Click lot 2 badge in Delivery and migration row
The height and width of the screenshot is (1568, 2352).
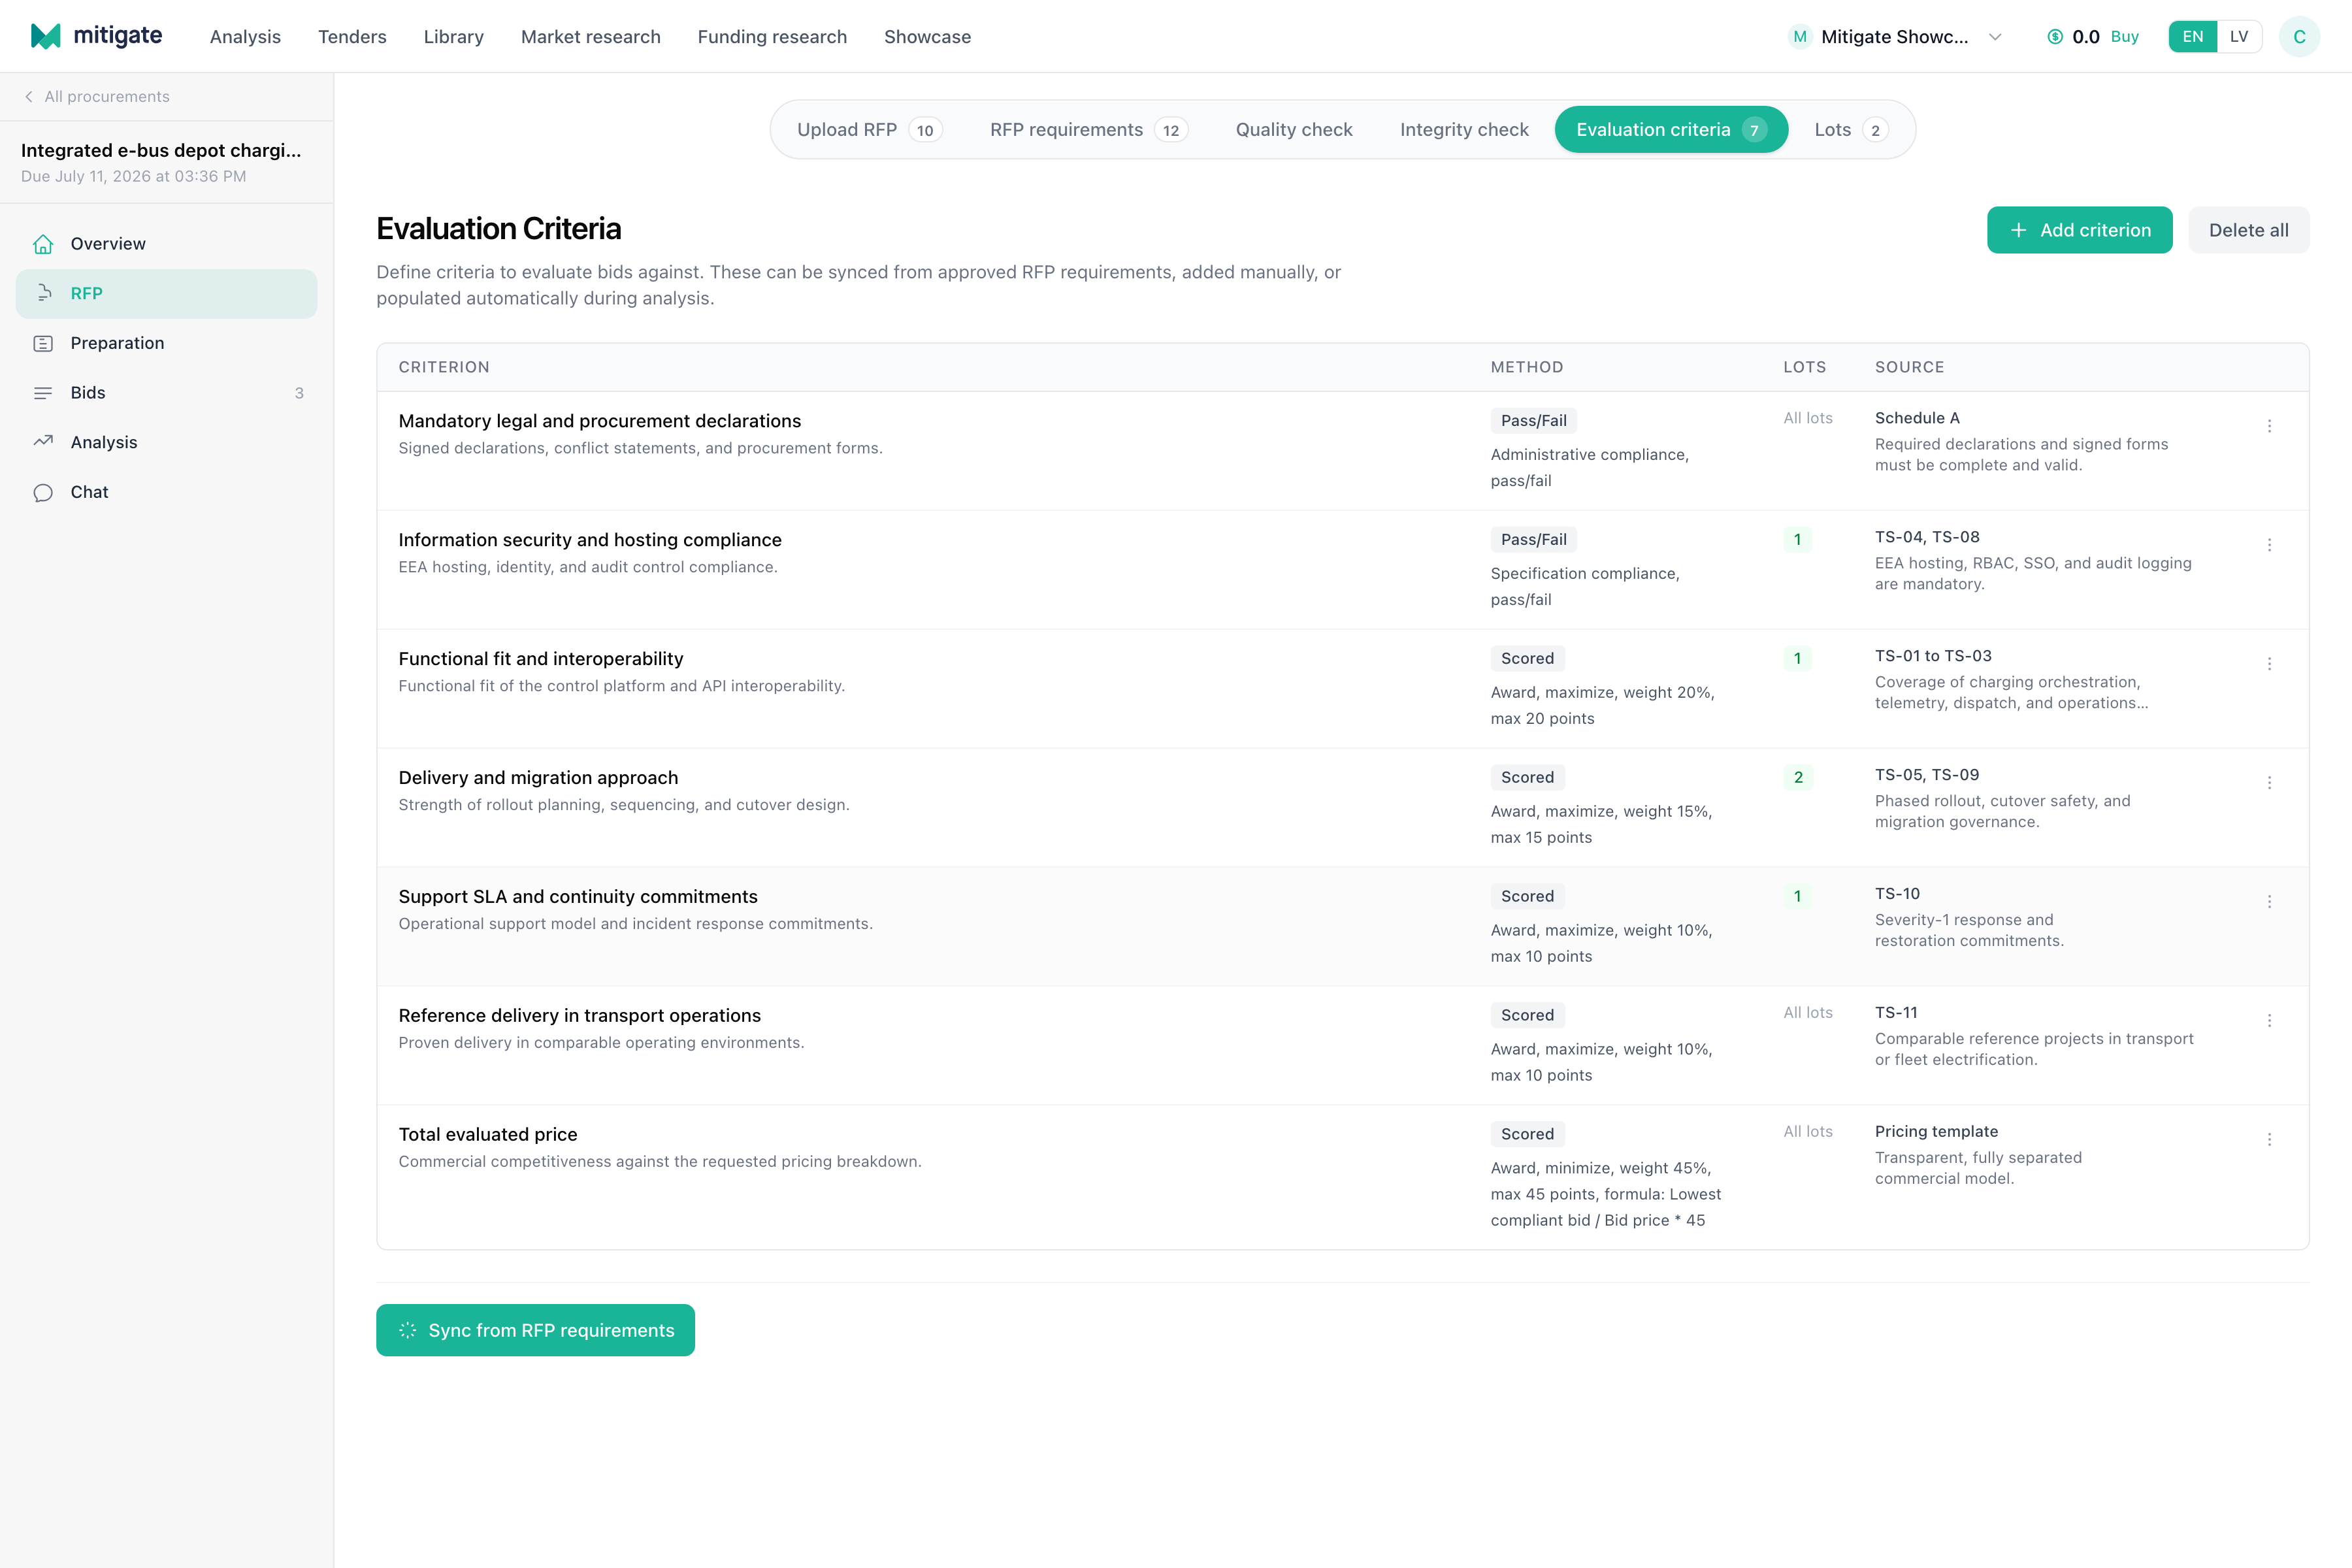coord(1798,777)
